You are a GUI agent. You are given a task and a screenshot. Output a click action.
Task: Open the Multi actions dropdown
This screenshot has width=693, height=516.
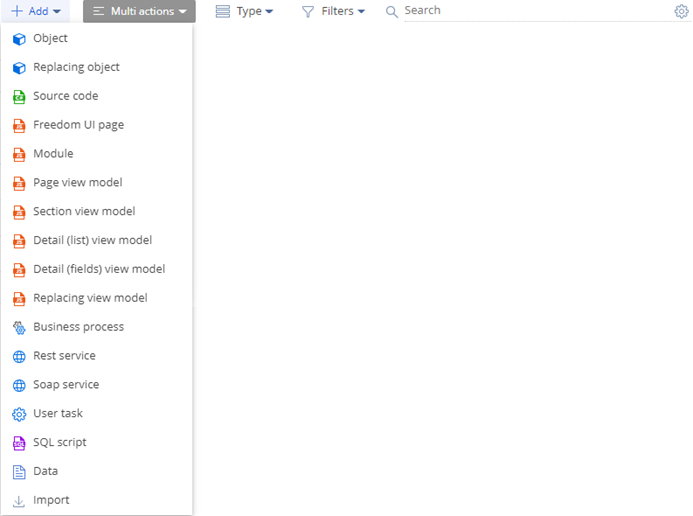point(139,11)
